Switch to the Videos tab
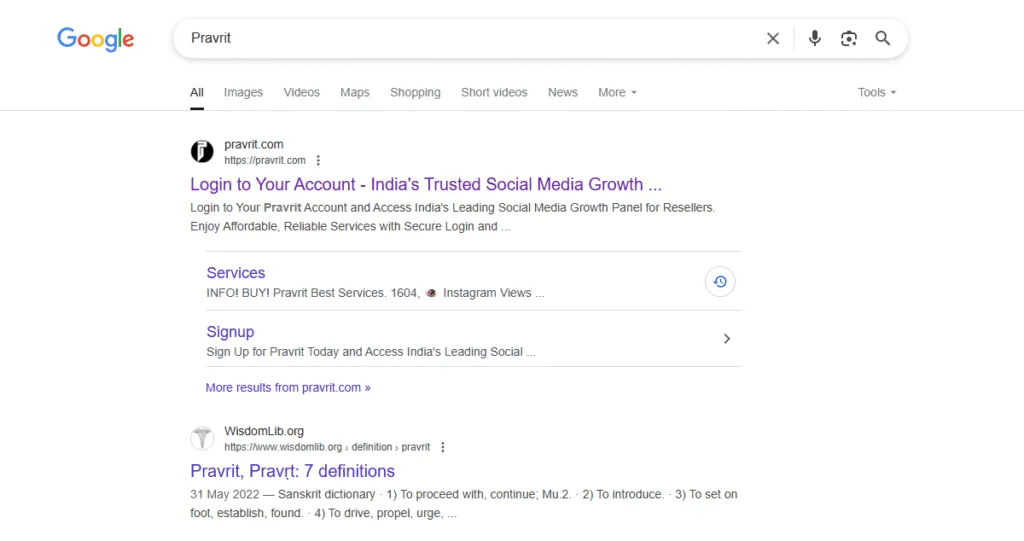The image size is (1024, 541). pos(301,92)
